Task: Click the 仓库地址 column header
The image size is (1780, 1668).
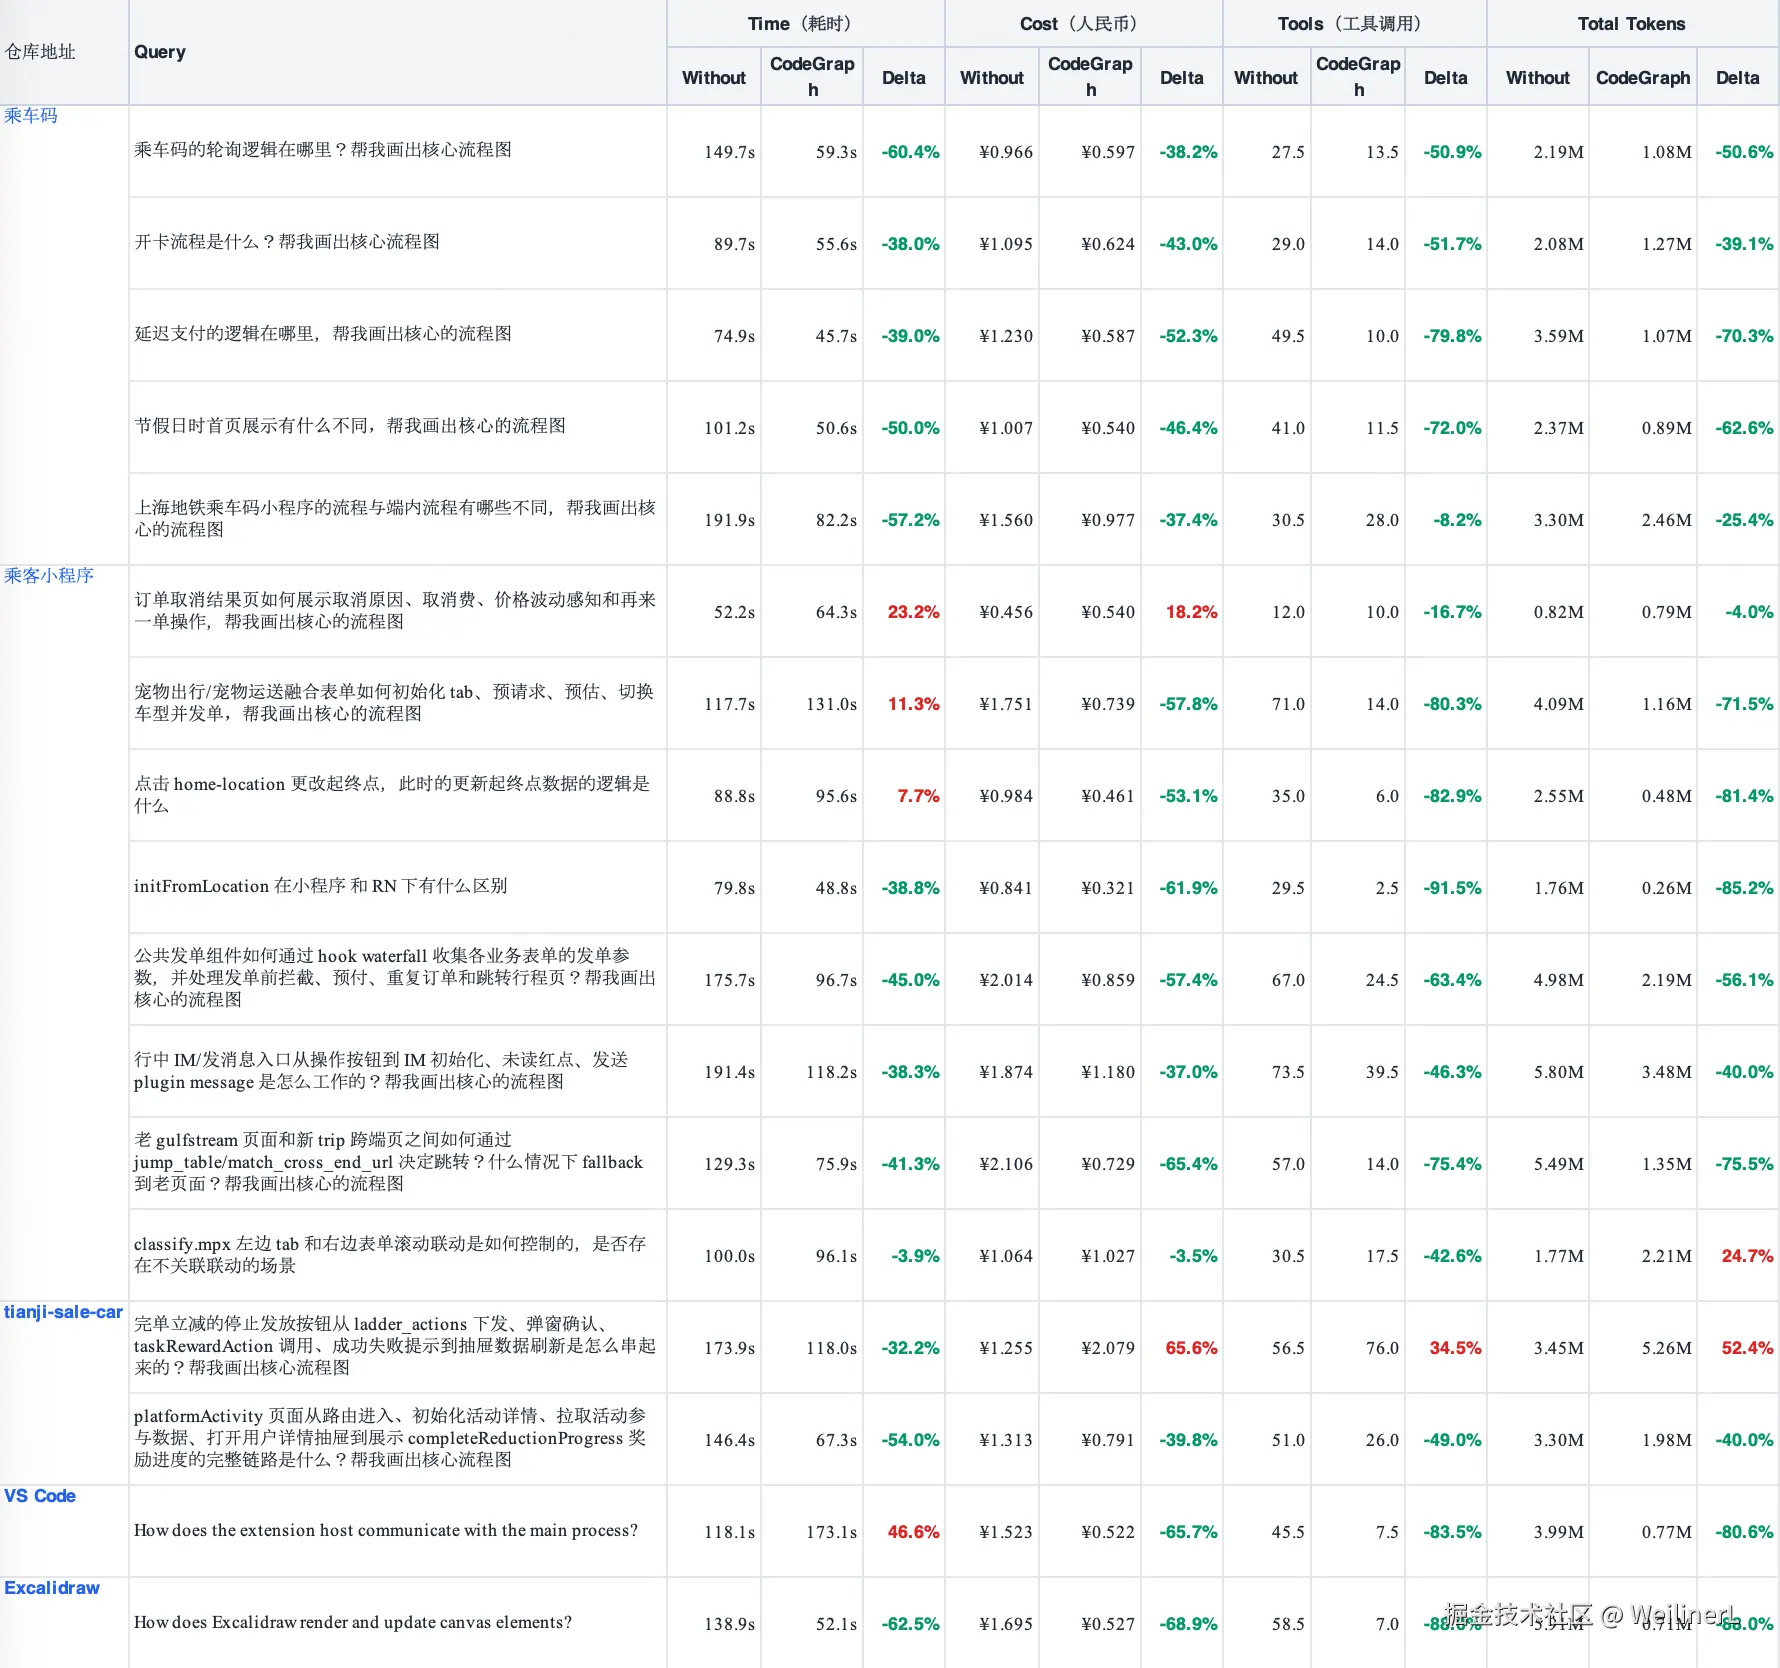Action: 40,52
